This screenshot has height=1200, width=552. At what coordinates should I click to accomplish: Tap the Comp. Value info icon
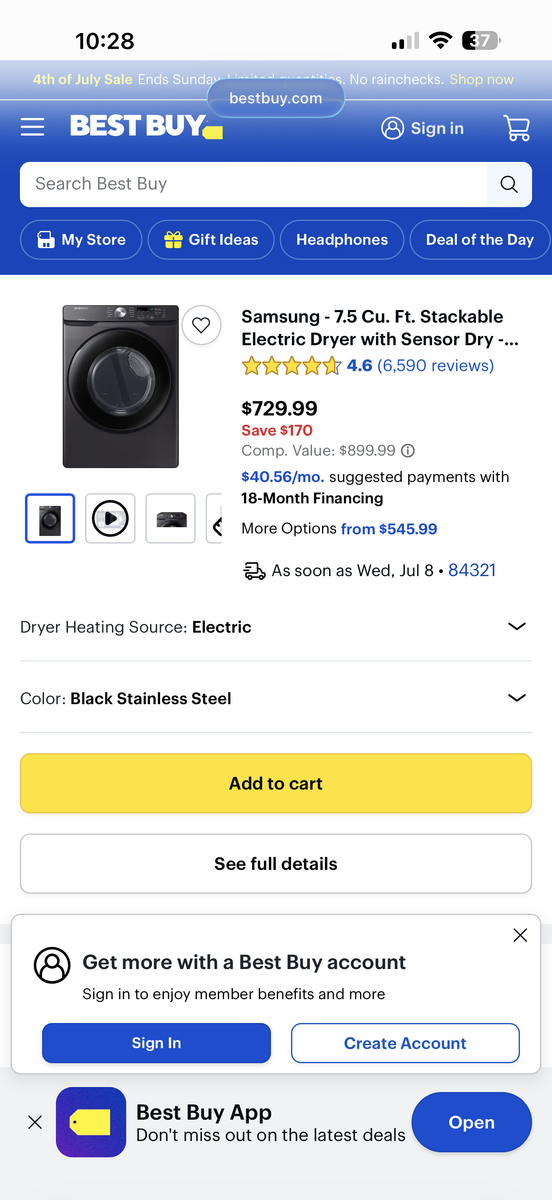click(408, 451)
